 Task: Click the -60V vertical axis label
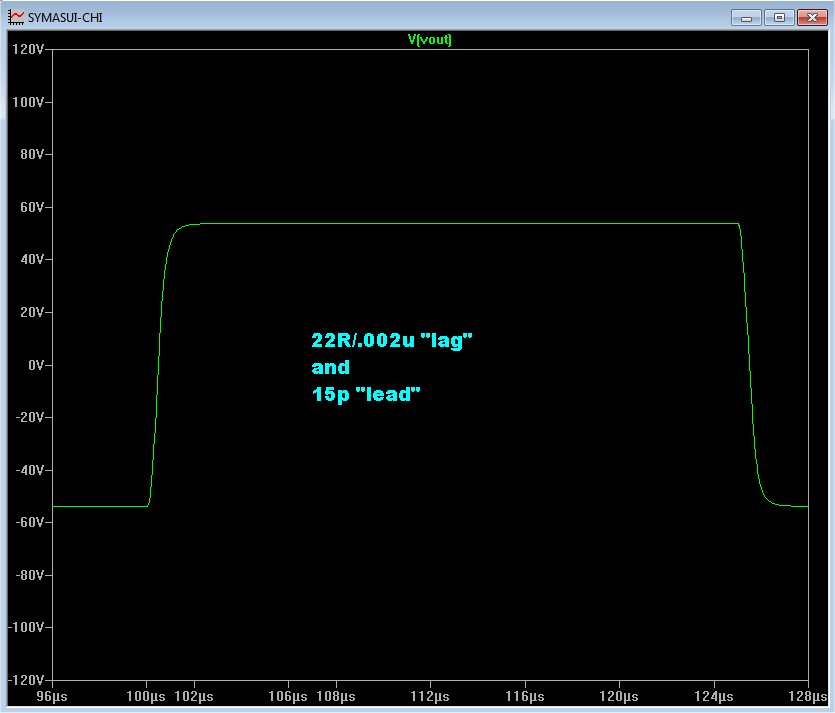coord(30,522)
